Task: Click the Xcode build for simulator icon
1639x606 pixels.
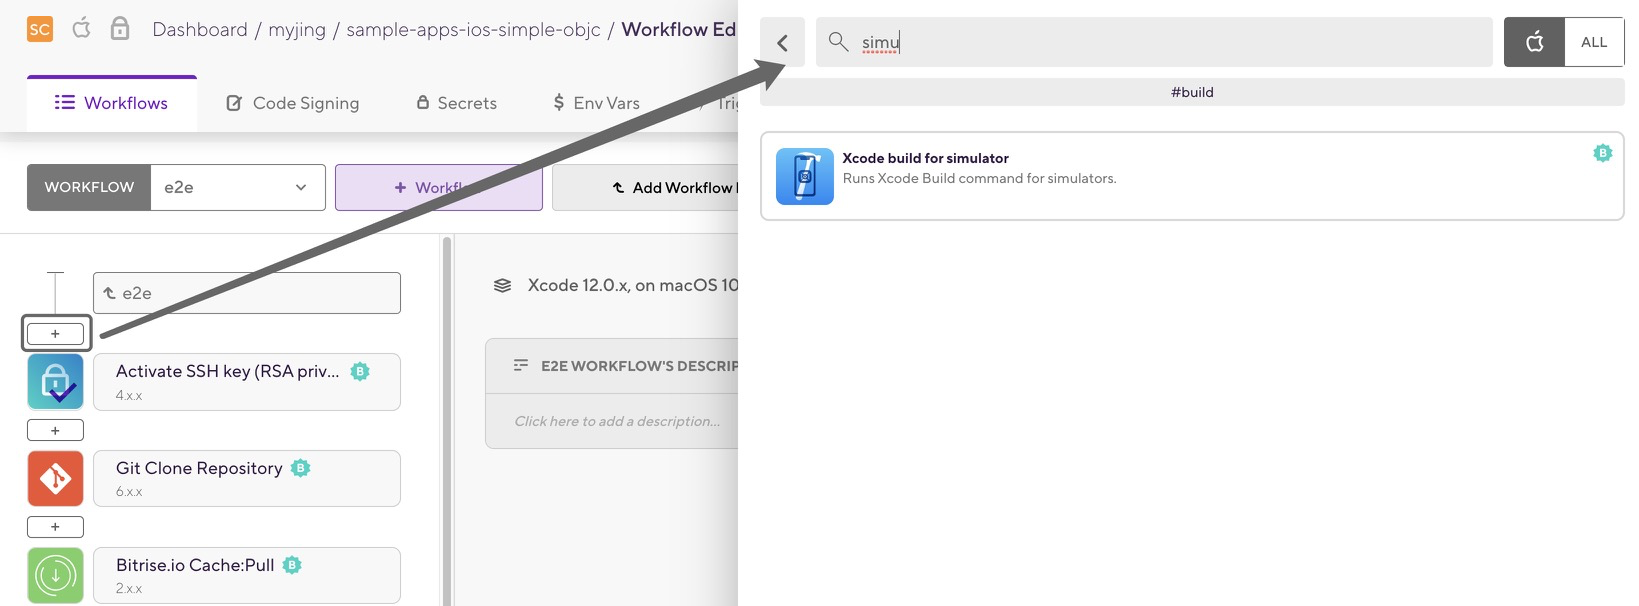Action: point(805,176)
